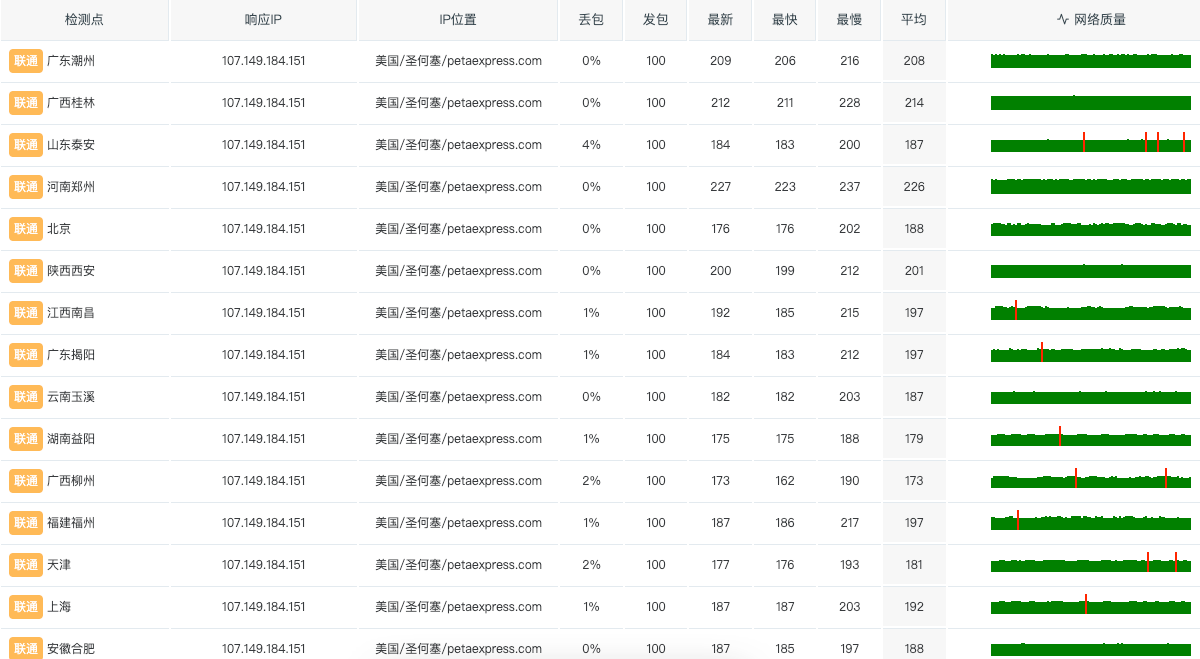Screen dimensions: 1200x659
Task: Click the 广西柳州 network quality graph
Action: (x=1090, y=481)
